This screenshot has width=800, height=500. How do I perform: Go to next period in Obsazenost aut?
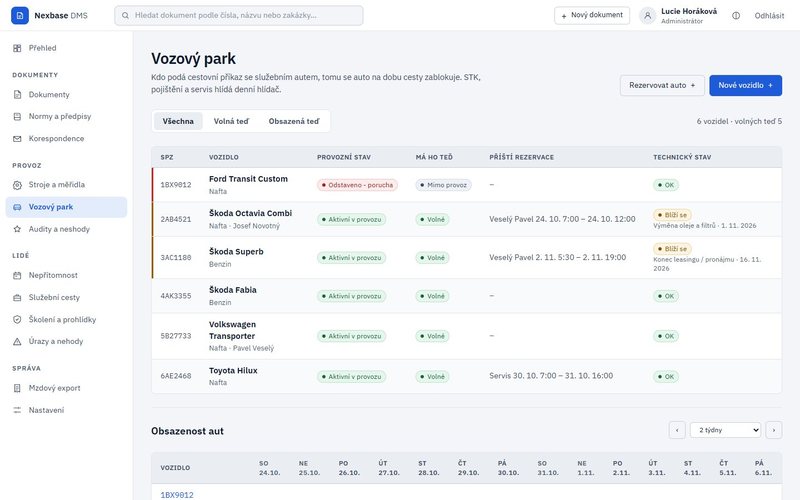773,430
